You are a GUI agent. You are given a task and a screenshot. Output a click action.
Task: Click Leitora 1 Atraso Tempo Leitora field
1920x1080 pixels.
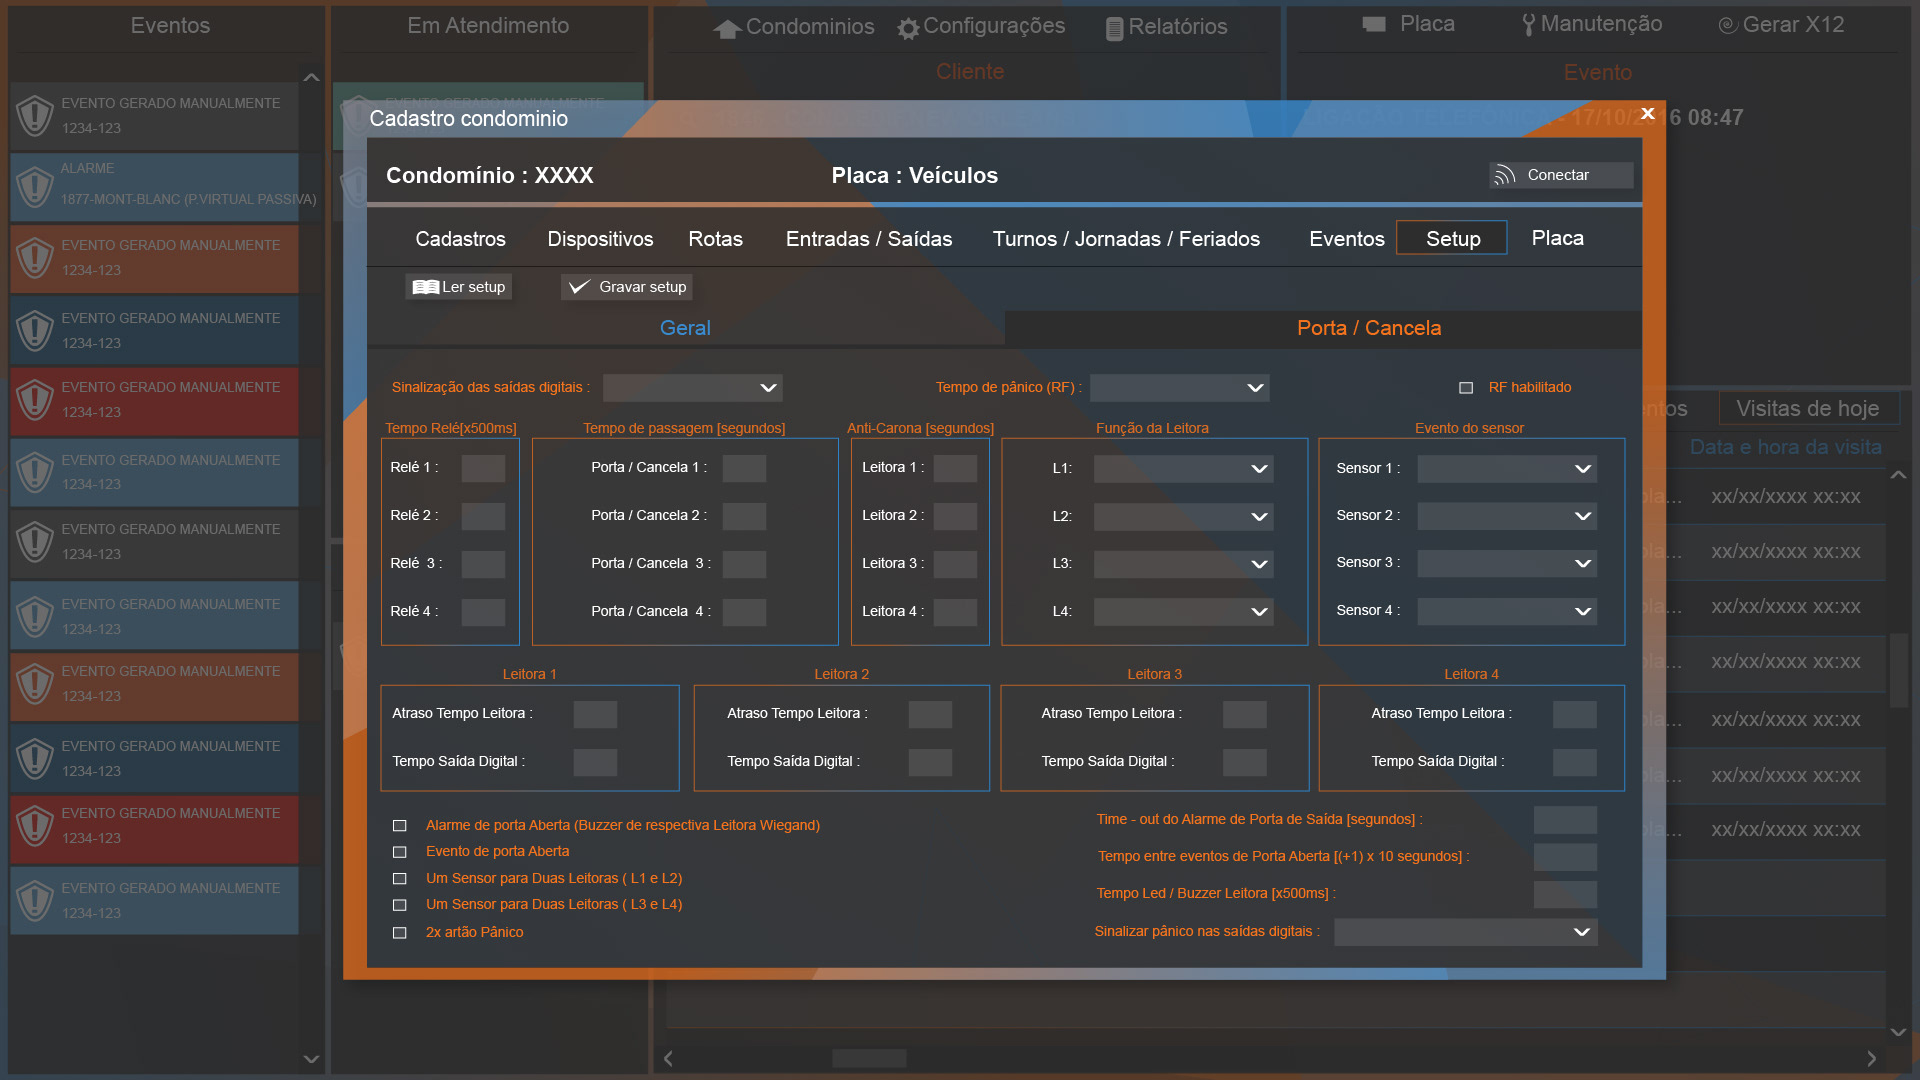[x=595, y=715]
